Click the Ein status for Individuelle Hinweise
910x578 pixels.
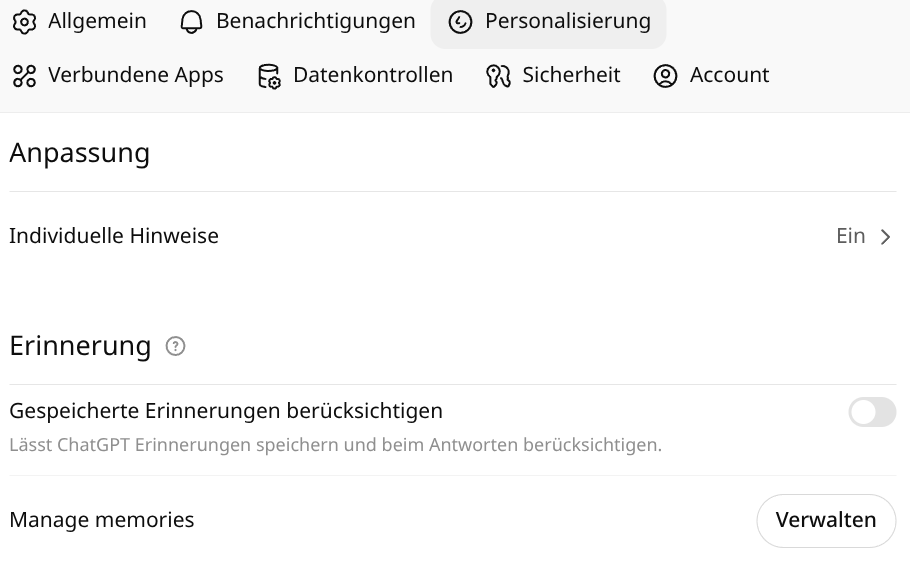(x=850, y=236)
